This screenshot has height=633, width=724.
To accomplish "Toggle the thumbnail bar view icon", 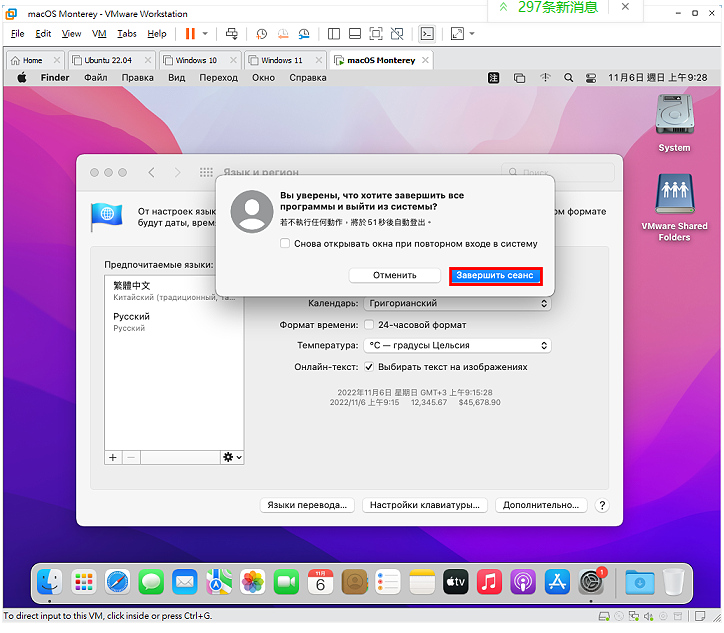I will (x=355, y=34).
